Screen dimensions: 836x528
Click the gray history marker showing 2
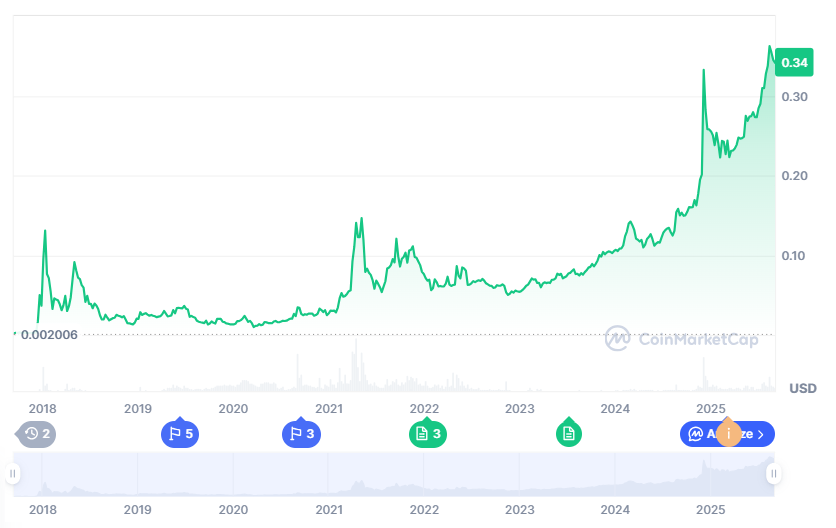tap(36, 434)
